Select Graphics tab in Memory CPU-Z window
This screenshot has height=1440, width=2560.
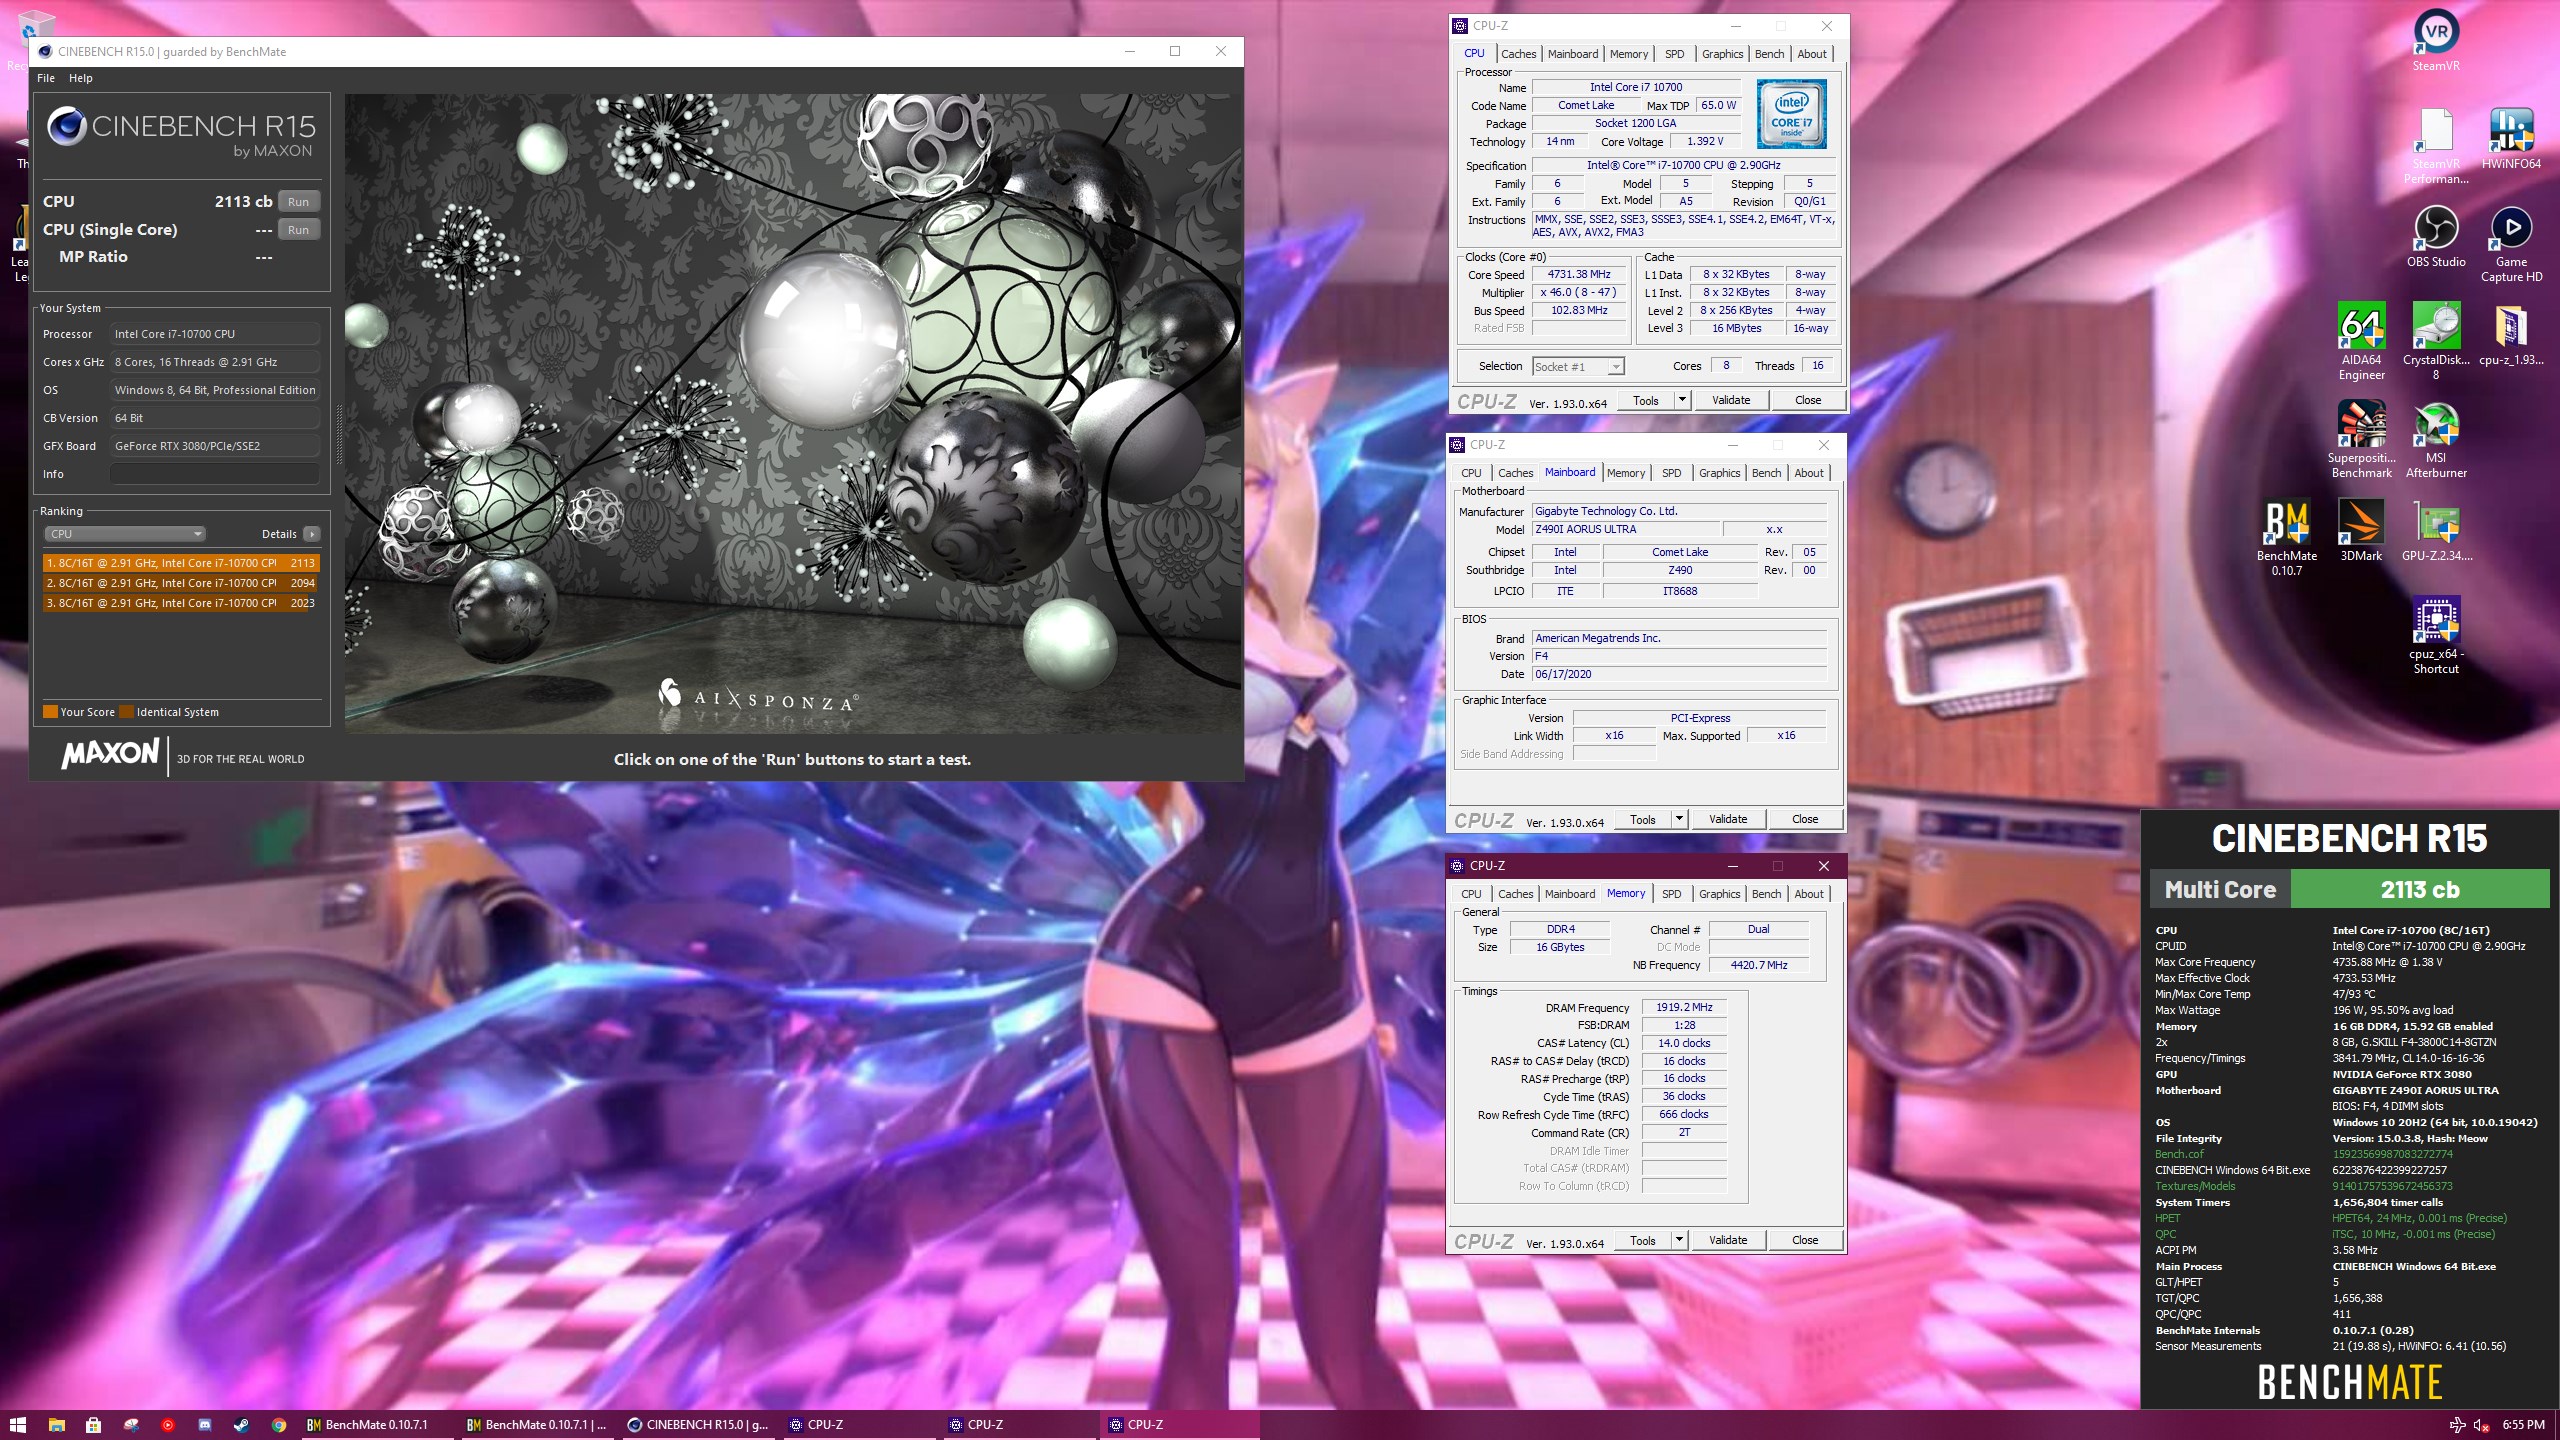tap(1719, 894)
